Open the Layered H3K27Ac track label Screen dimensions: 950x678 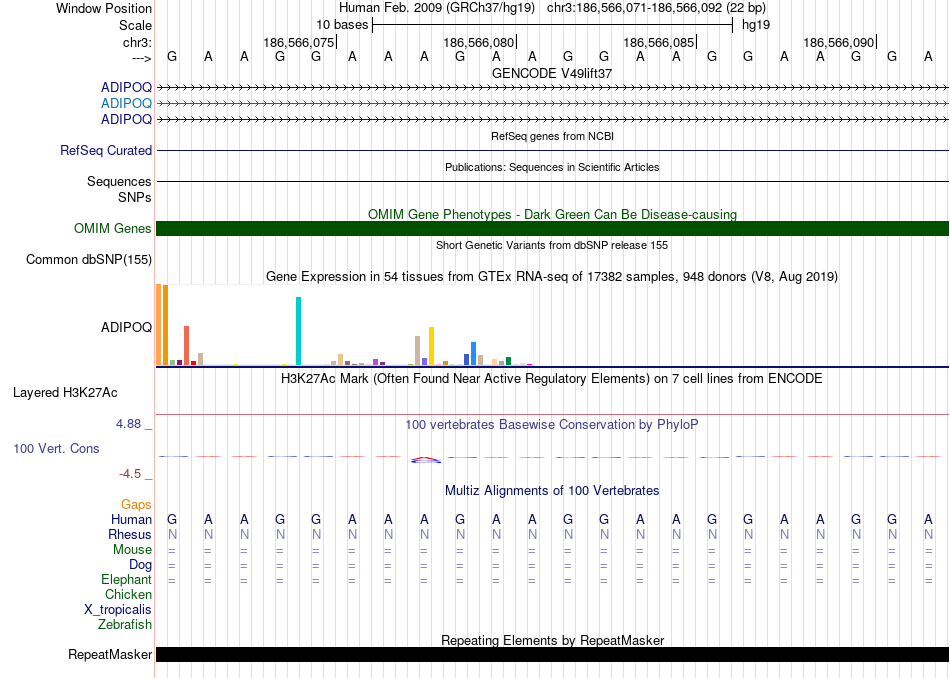pos(65,392)
